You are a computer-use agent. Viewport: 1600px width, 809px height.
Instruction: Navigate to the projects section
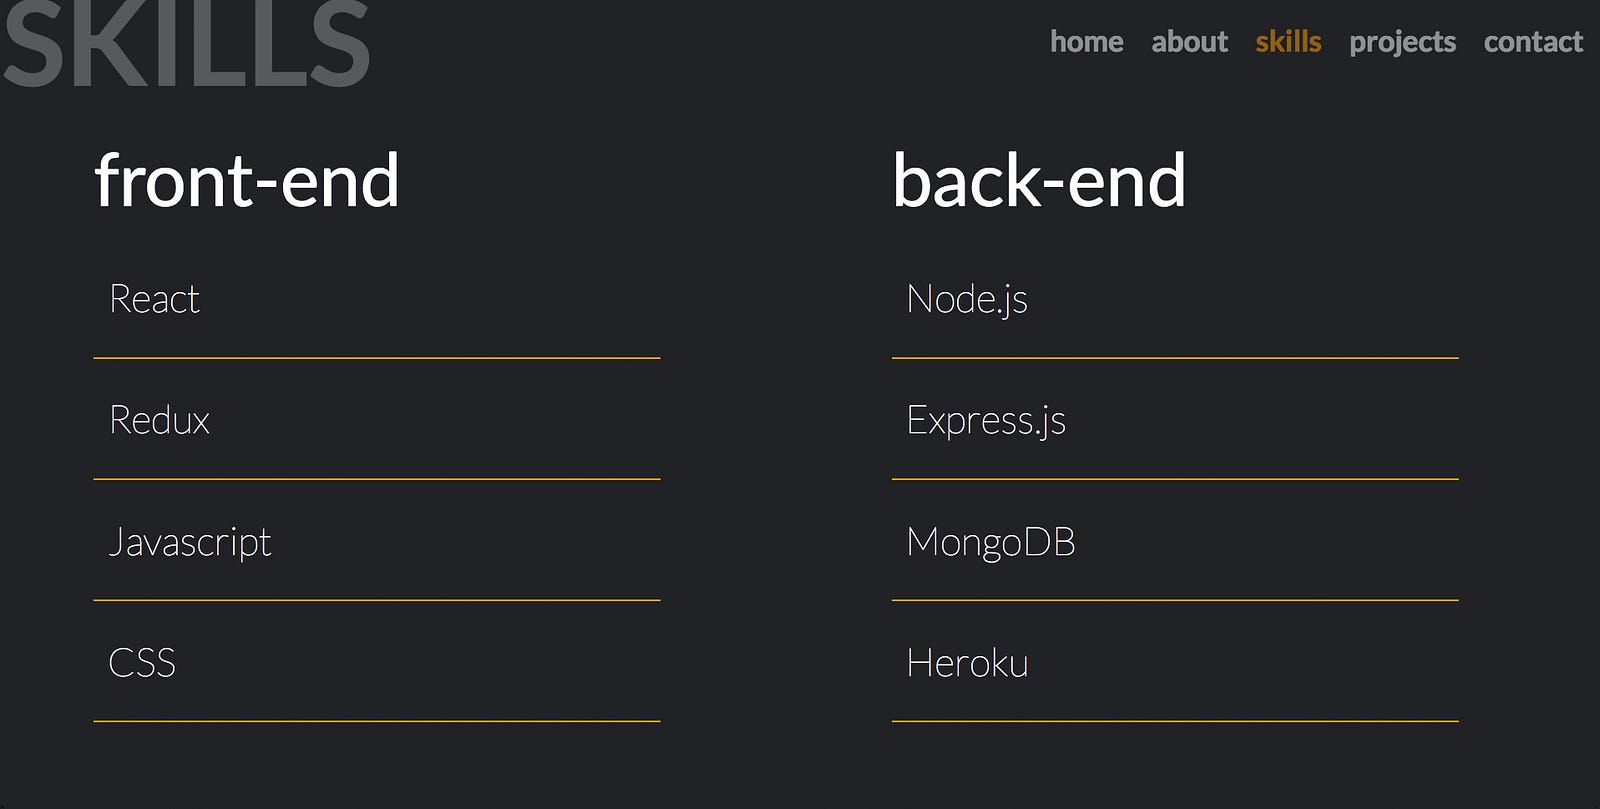(1402, 42)
